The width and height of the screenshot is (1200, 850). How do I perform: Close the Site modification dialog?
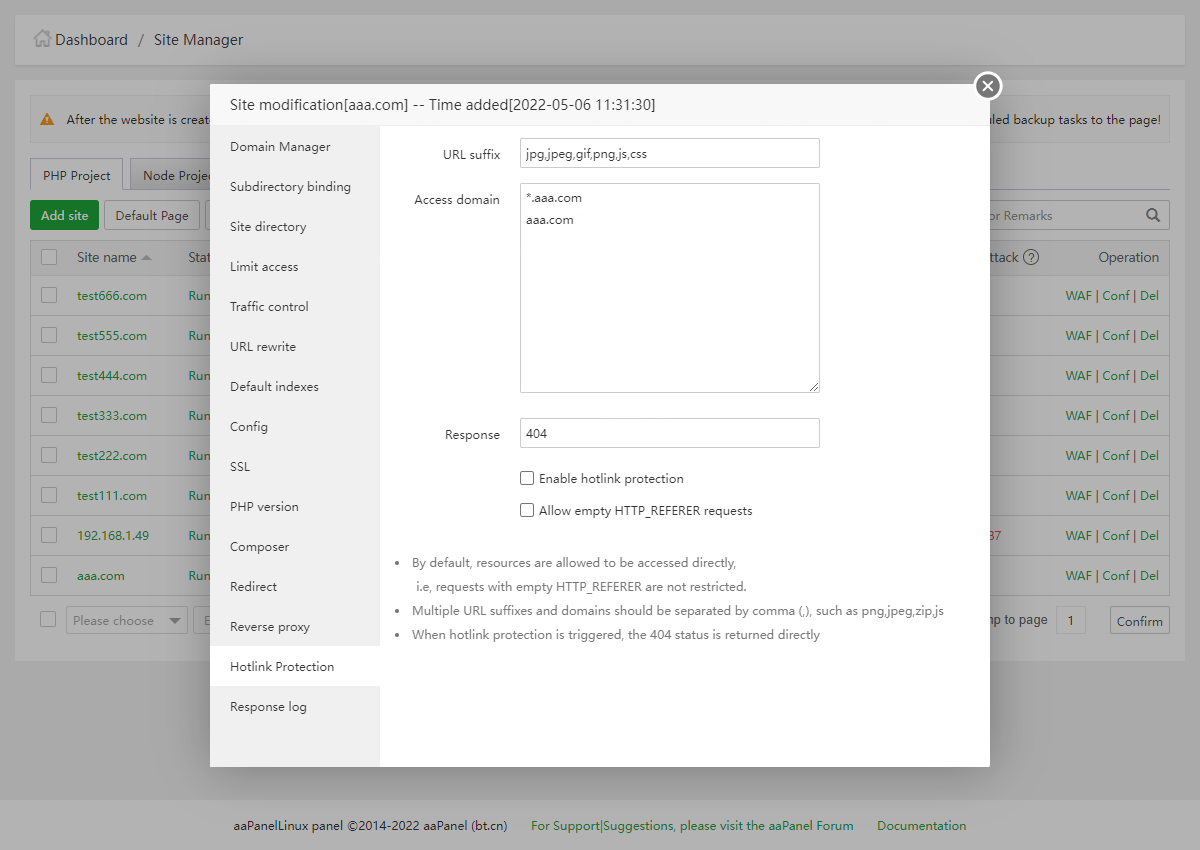[988, 87]
